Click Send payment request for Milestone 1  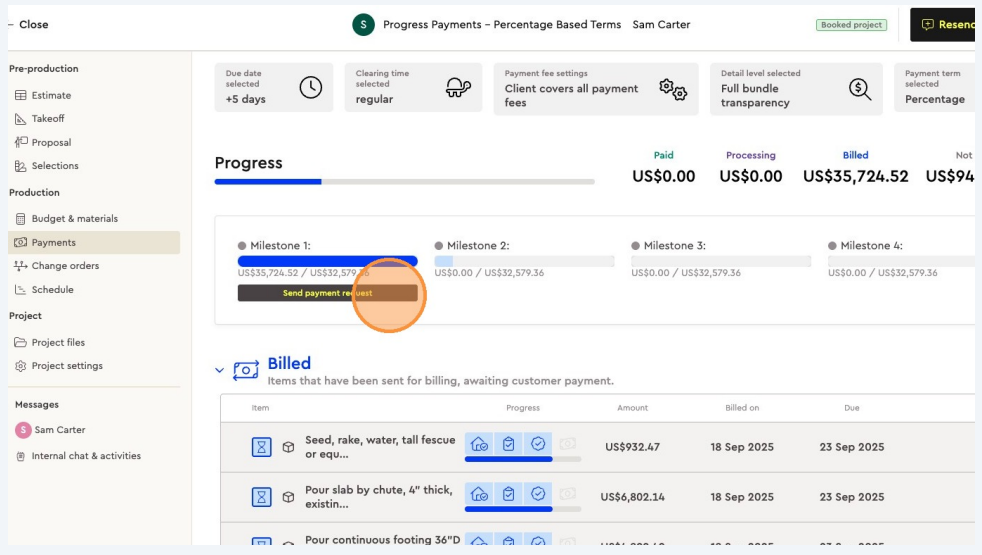pos(327,293)
